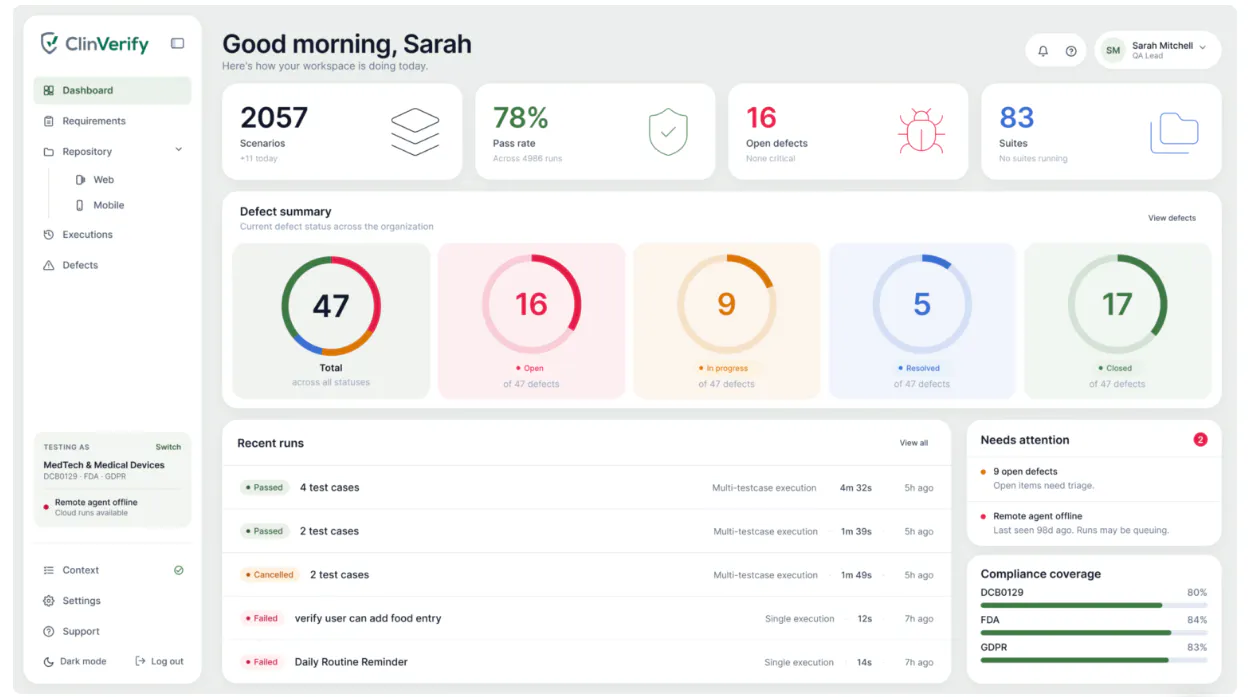Viewport: 1251px width, 697px height.
Task: Click the 'Remote agent offline' attention item
Action: 1094,523
